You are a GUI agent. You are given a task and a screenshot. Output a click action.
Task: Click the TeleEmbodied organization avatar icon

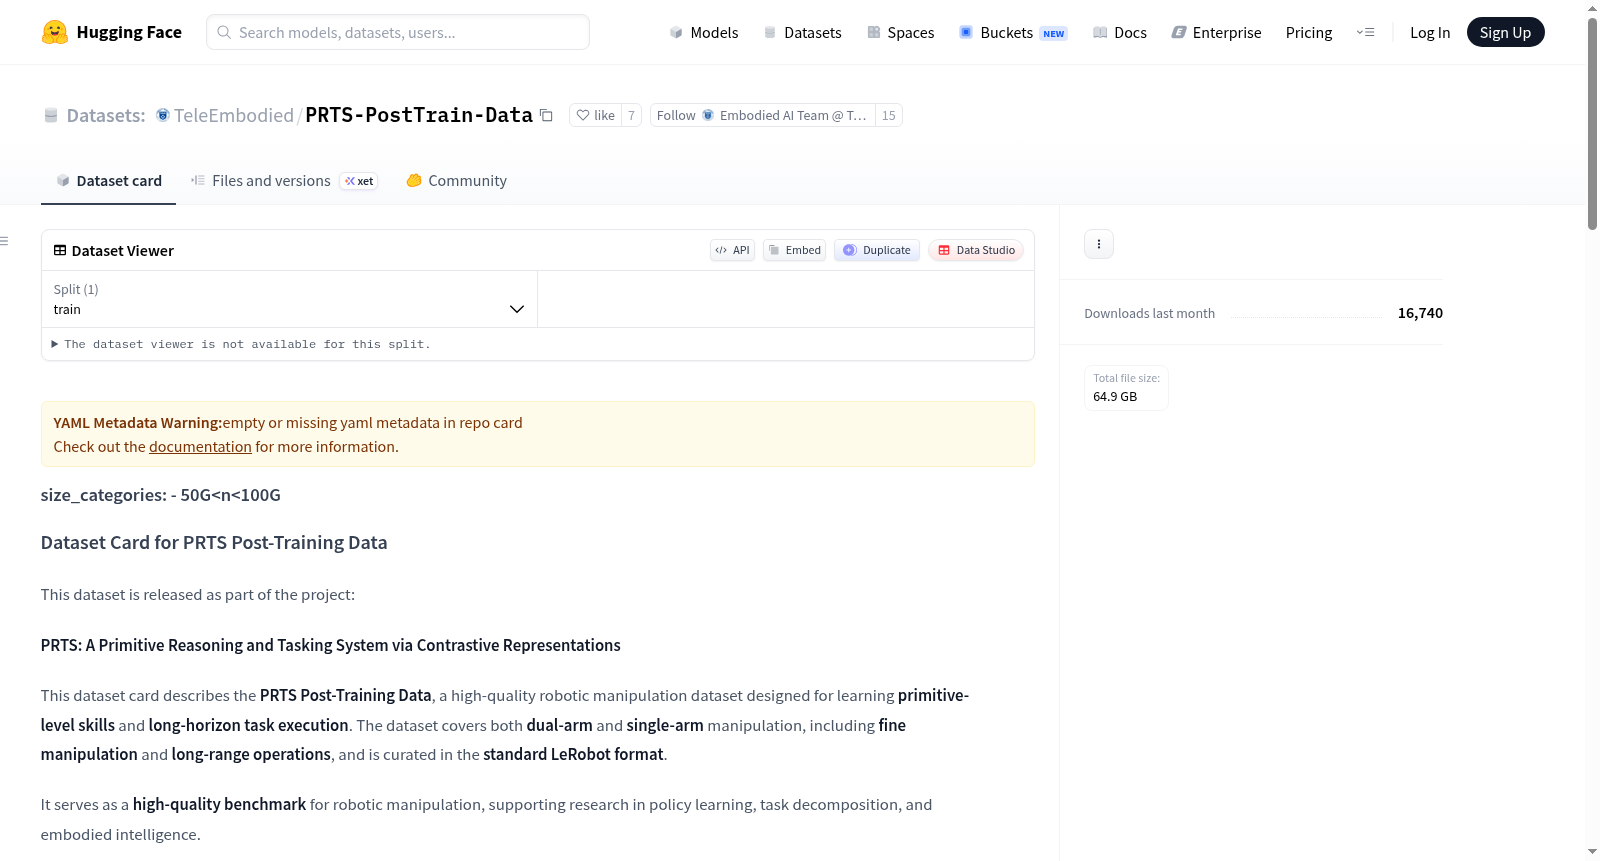tap(163, 115)
